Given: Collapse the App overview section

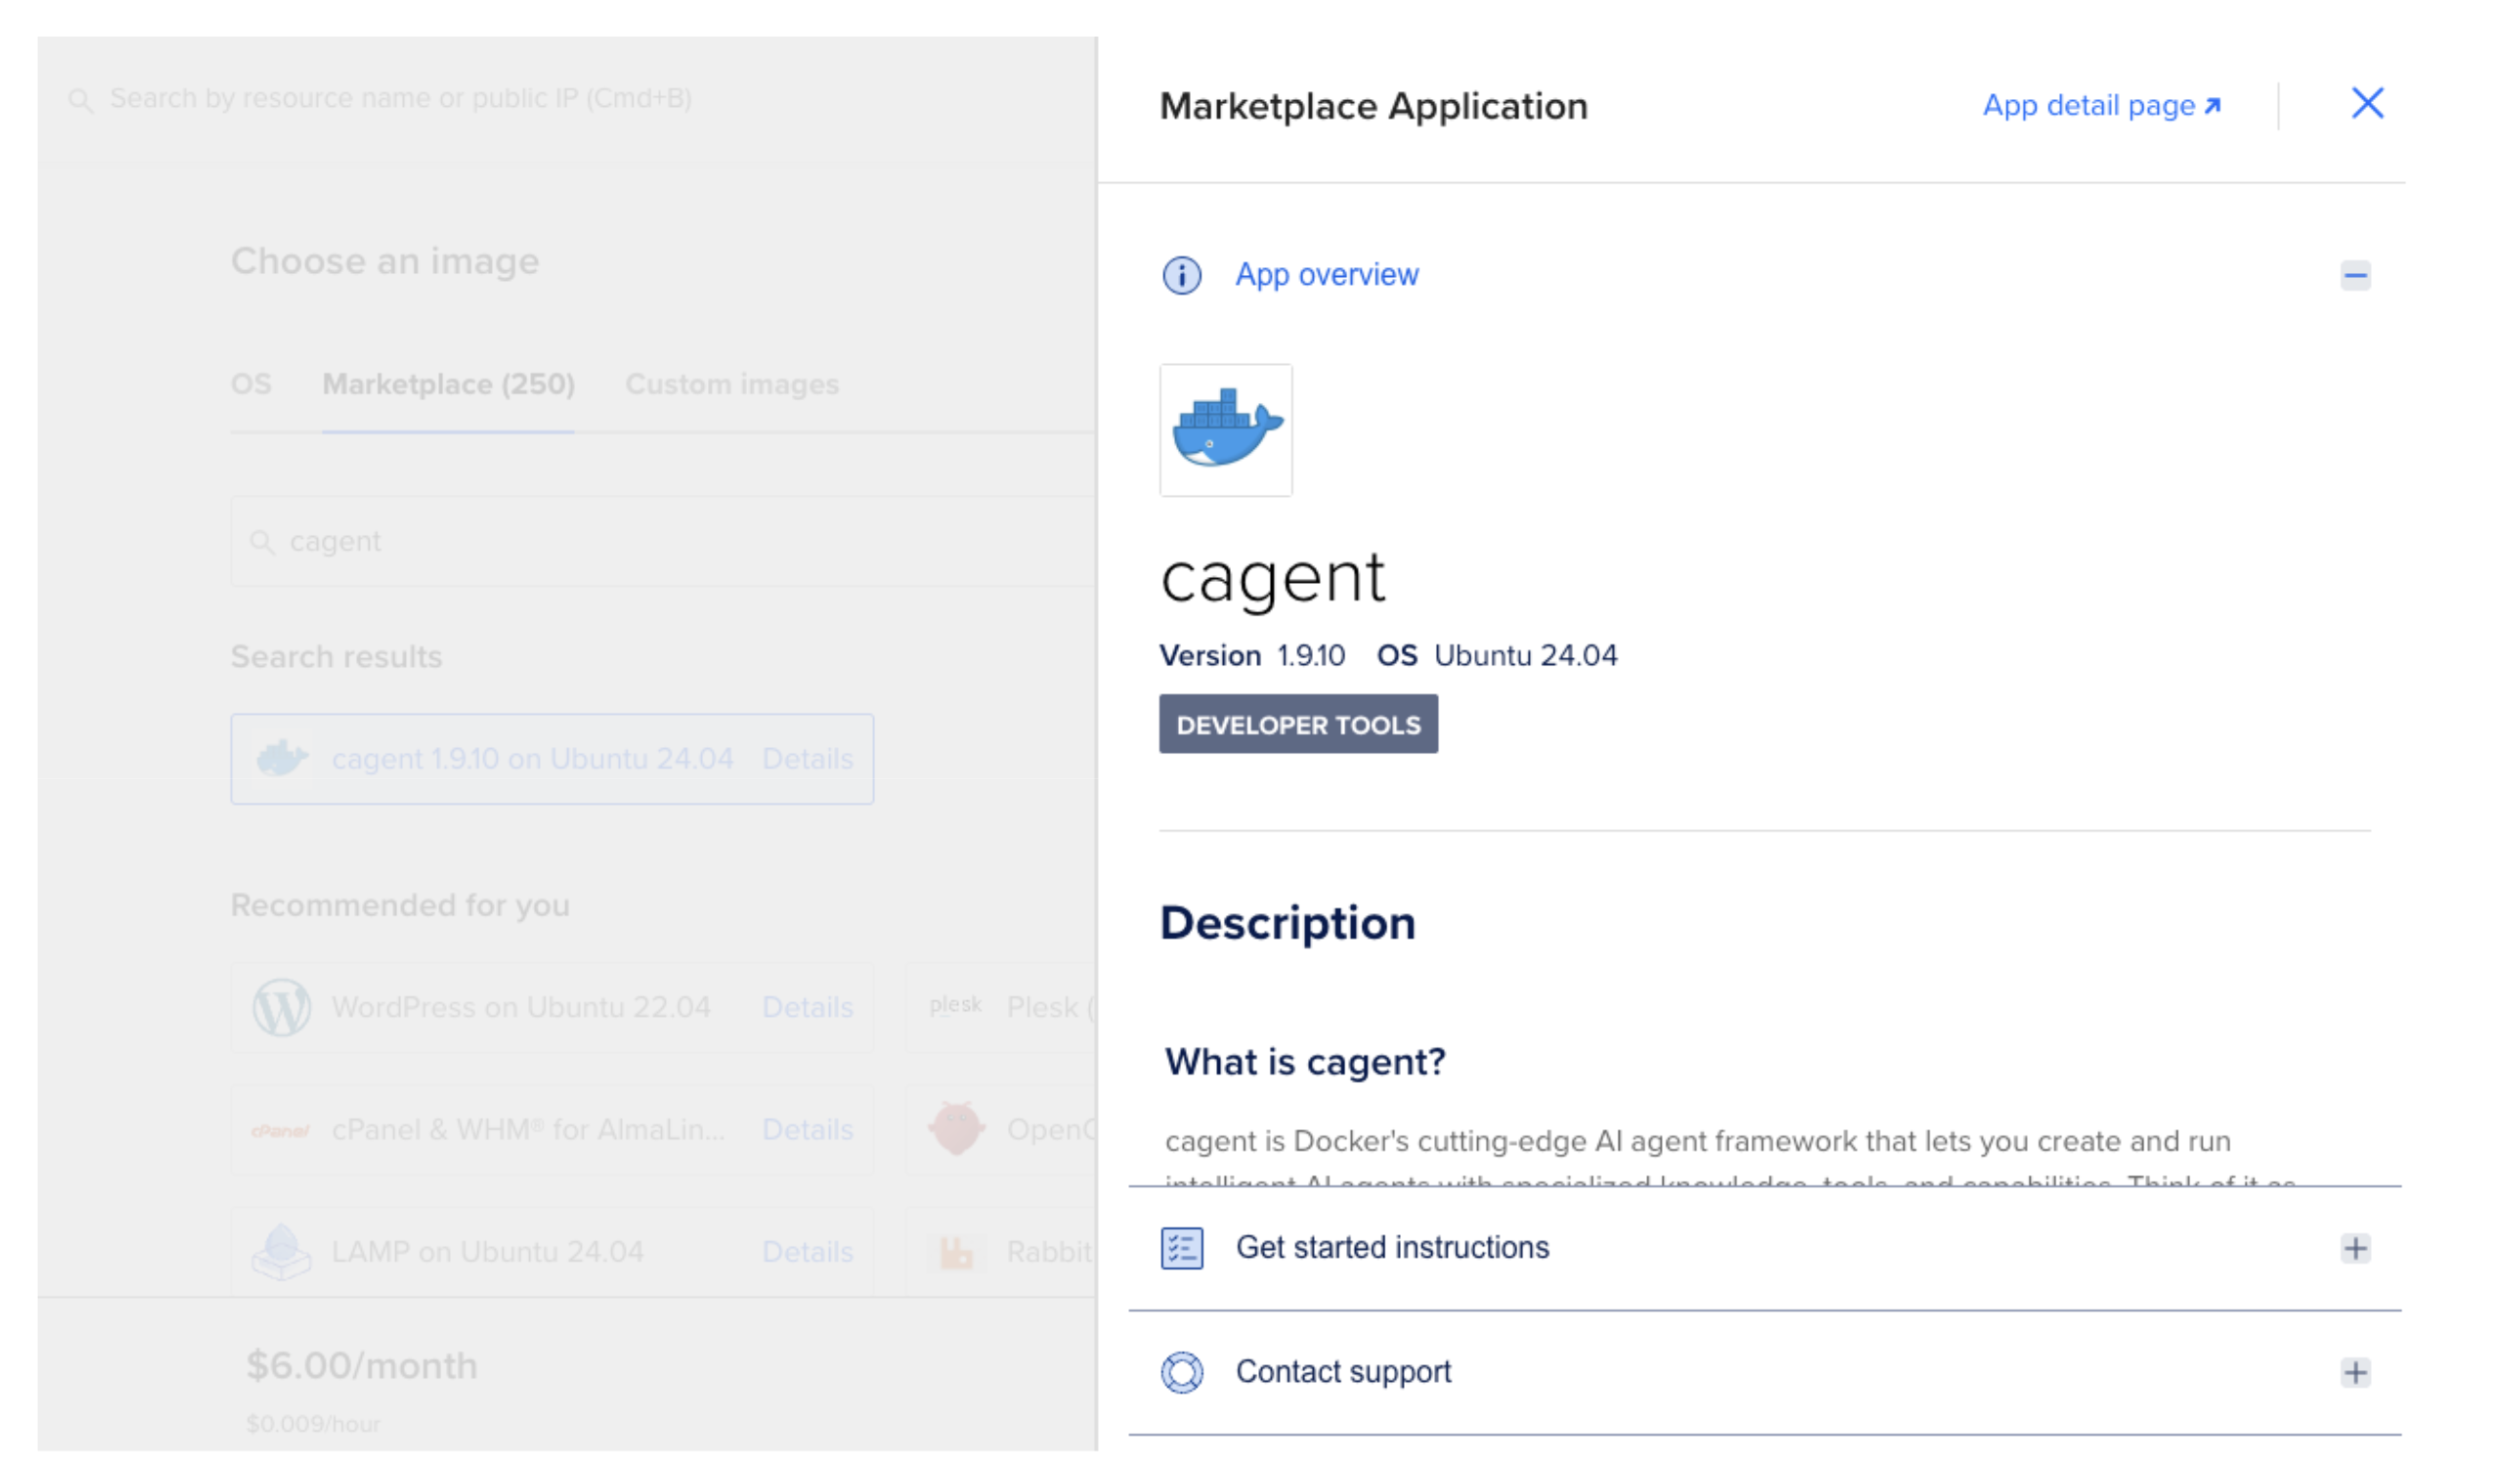Looking at the screenshot, I should coord(2356,274).
